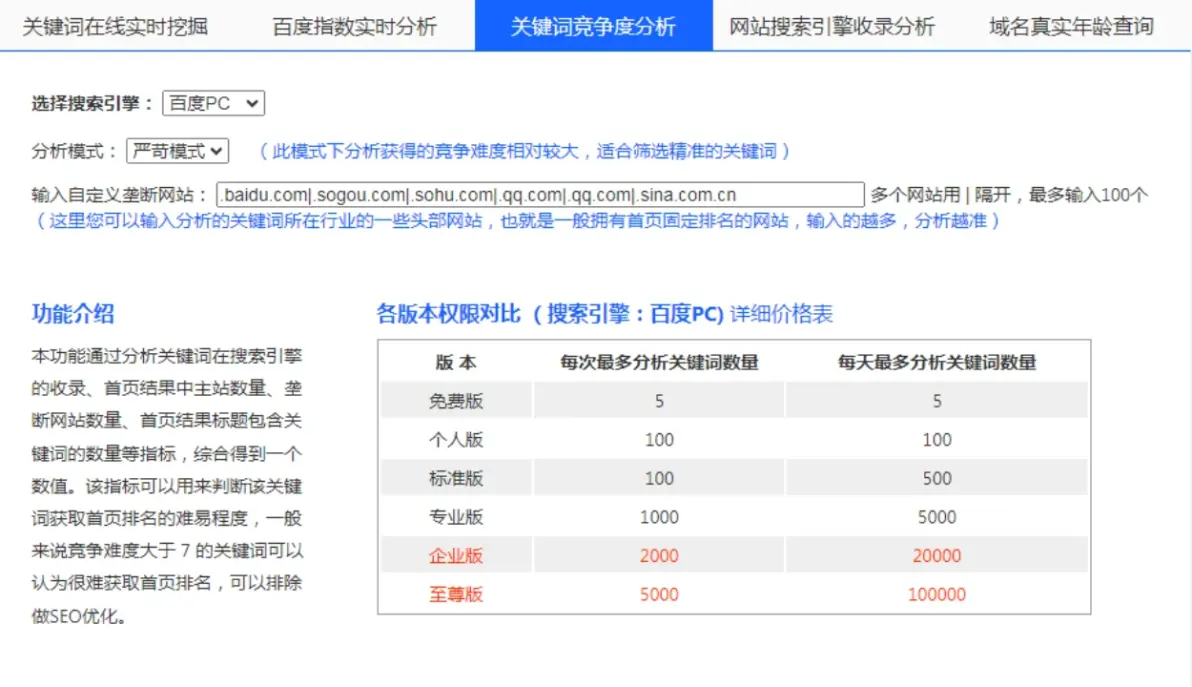Open the 严苛模式 analysis mode dropdown
The image size is (1192, 687).
click(x=177, y=150)
